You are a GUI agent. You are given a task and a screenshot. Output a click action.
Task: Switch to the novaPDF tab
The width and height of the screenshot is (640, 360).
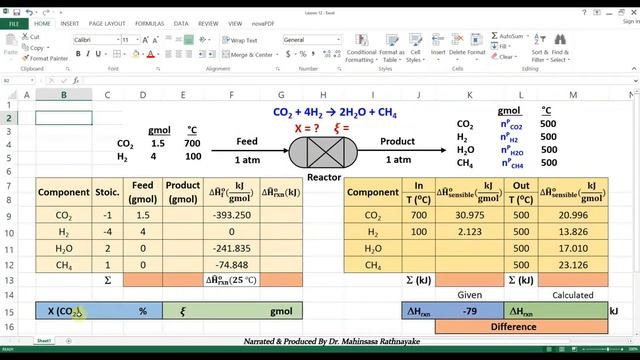[263, 24]
